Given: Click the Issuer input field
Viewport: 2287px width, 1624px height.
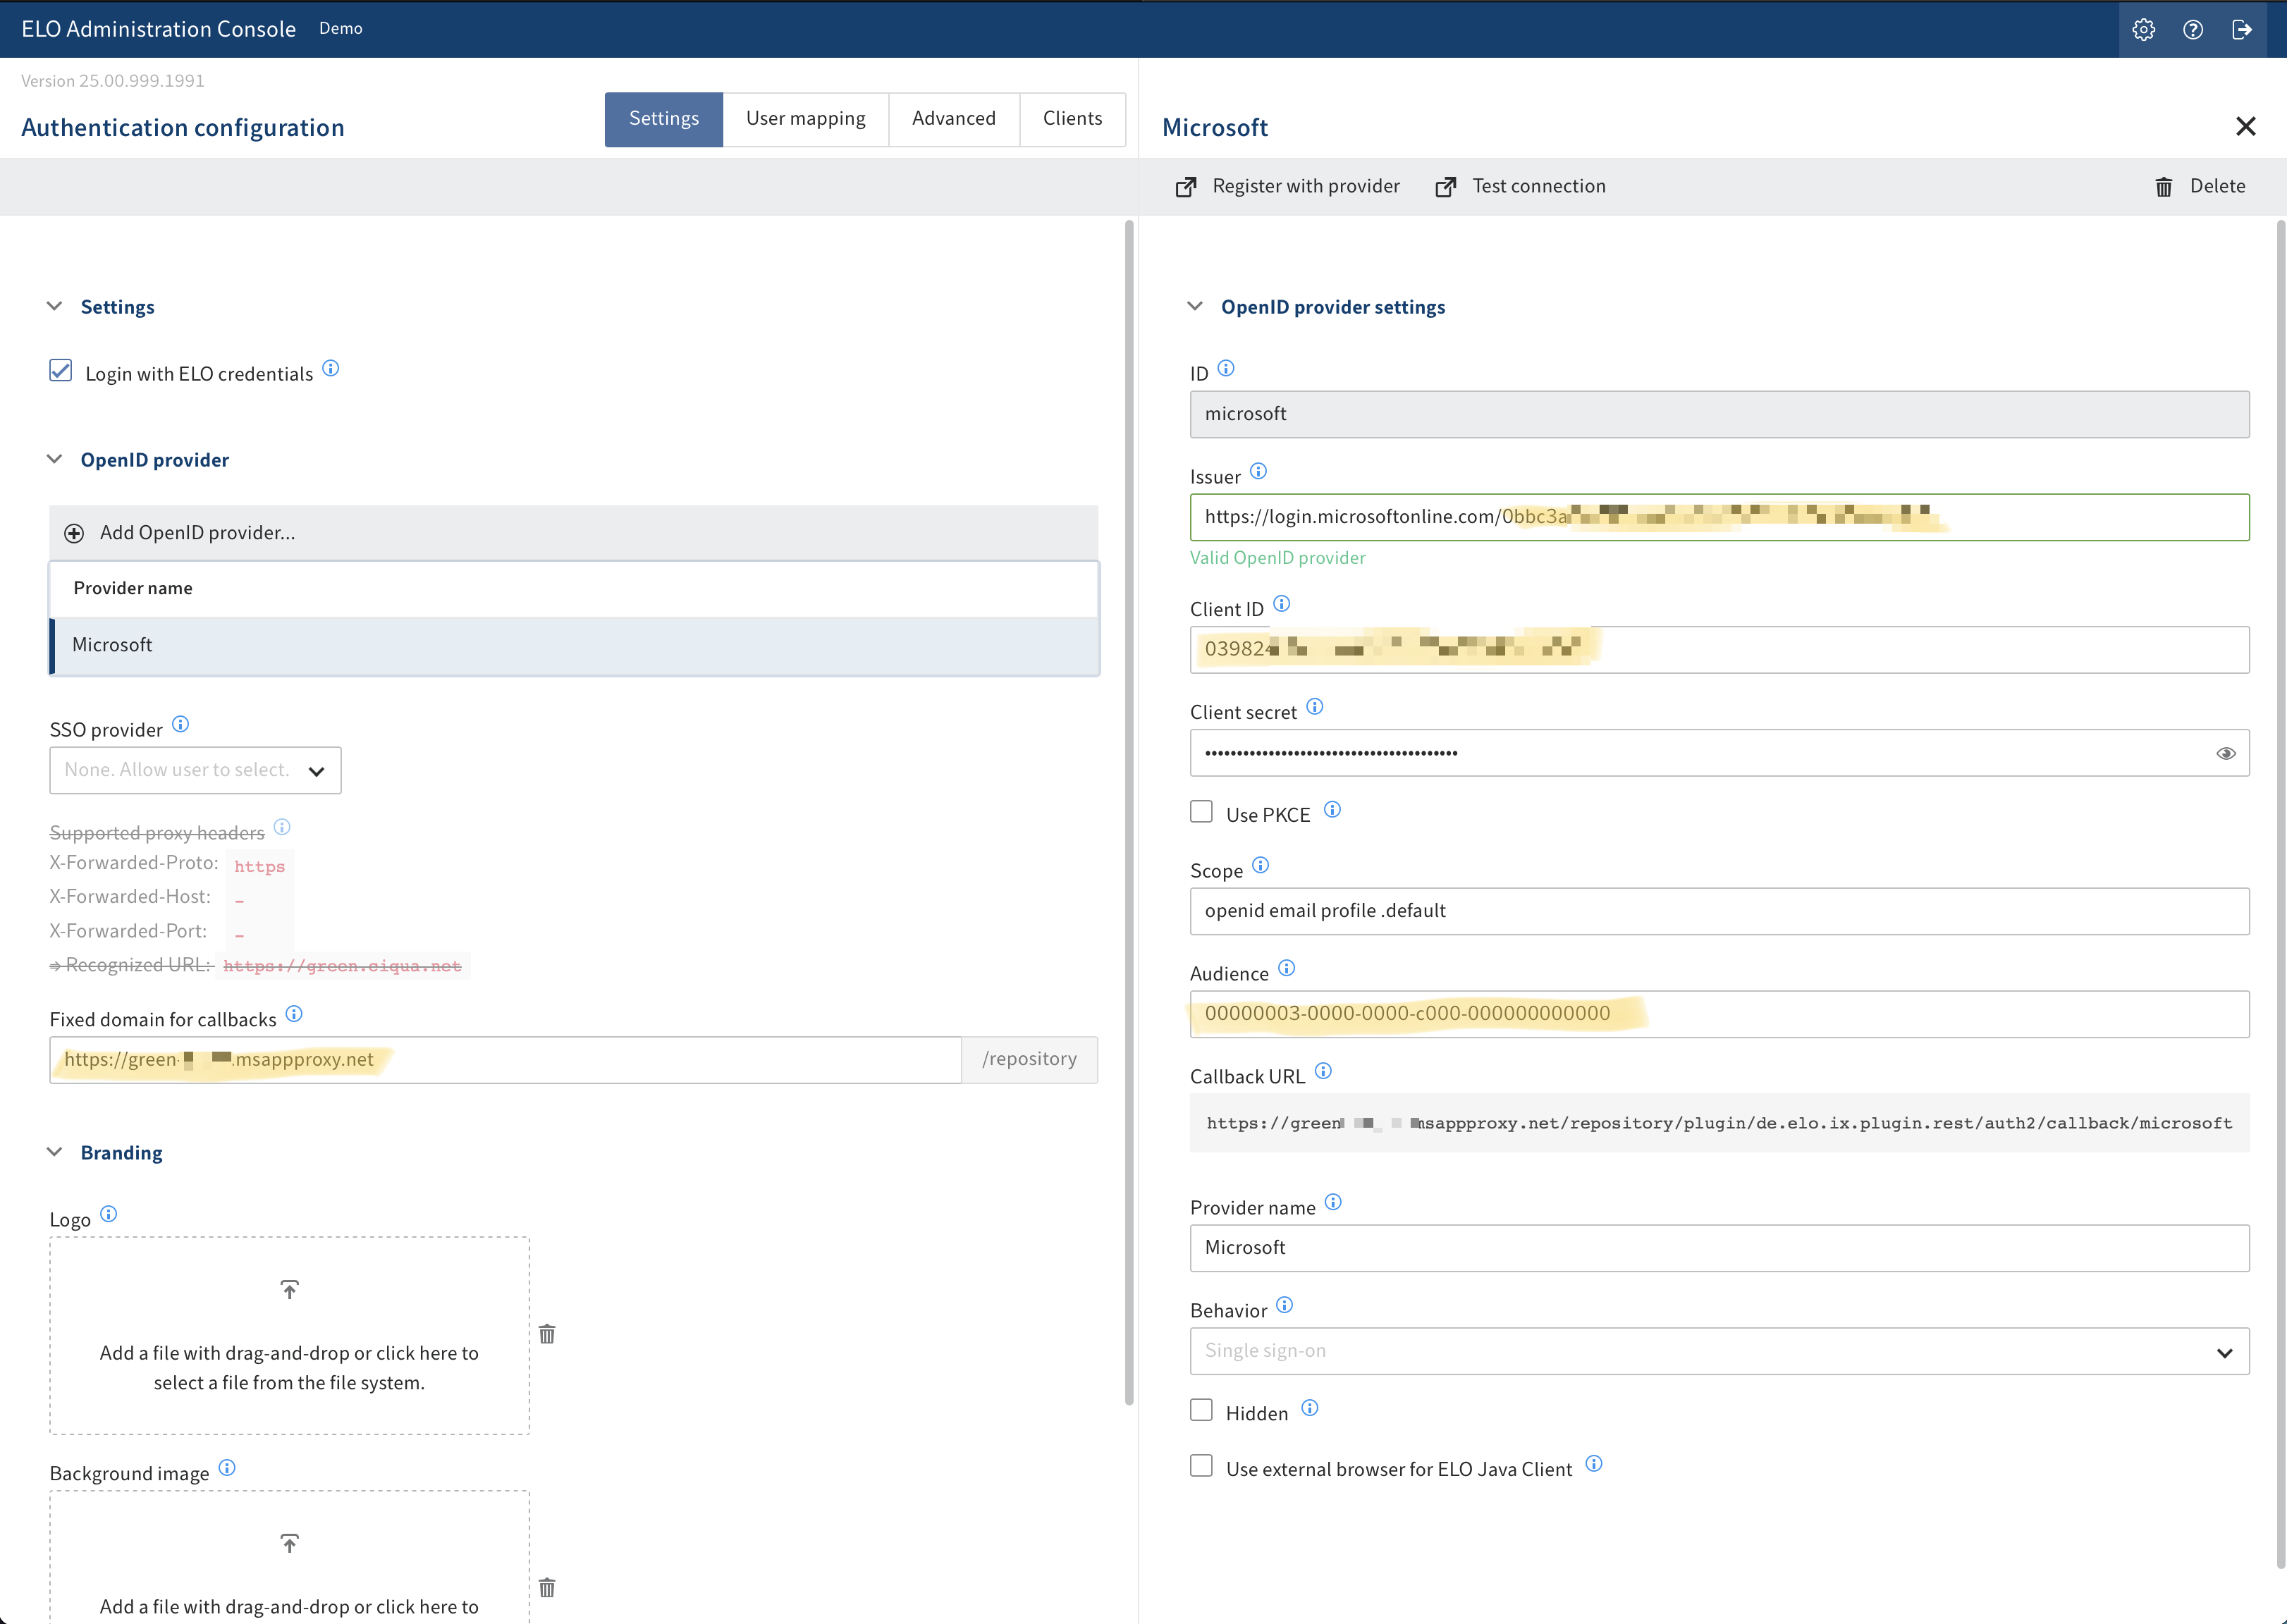Looking at the screenshot, I should click(x=1720, y=517).
